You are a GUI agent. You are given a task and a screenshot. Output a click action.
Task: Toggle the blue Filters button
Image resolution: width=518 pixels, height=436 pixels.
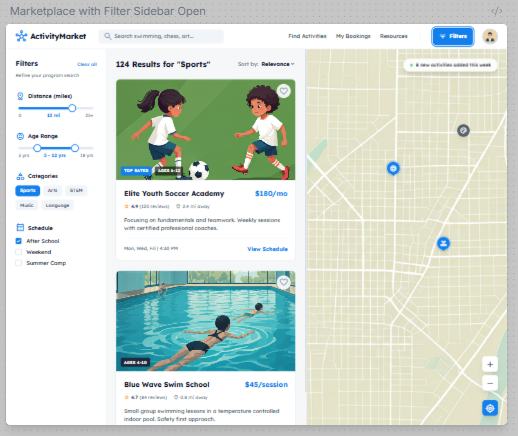[x=453, y=36]
